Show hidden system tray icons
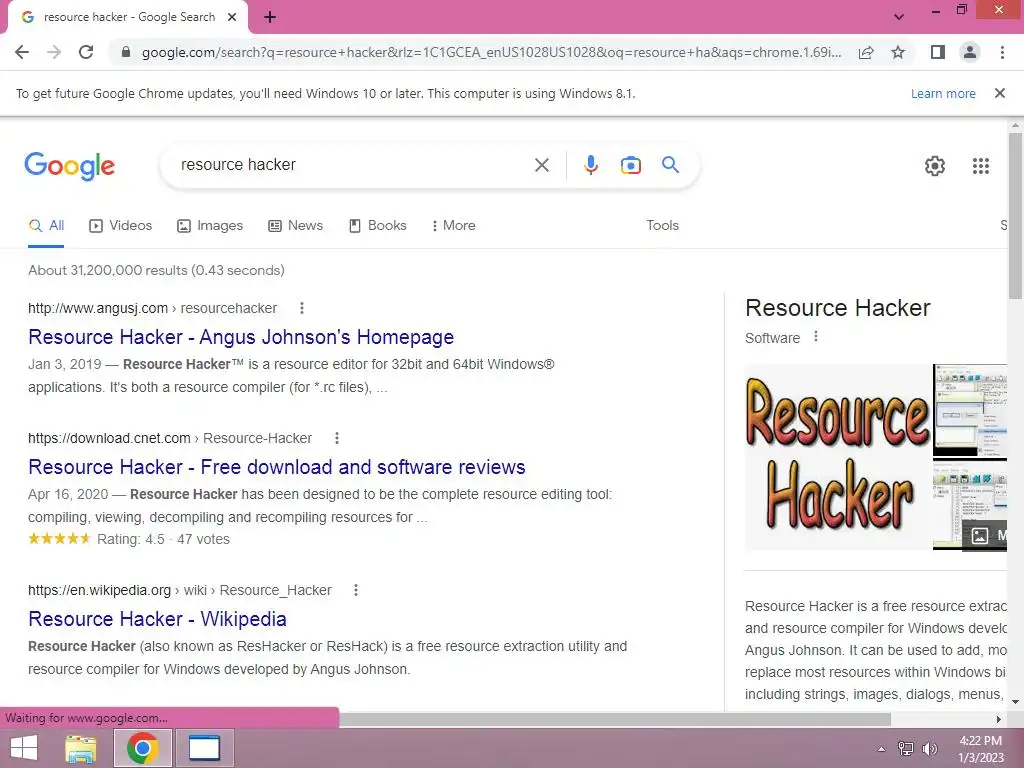1024x768 pixels. tap(881, 749)
